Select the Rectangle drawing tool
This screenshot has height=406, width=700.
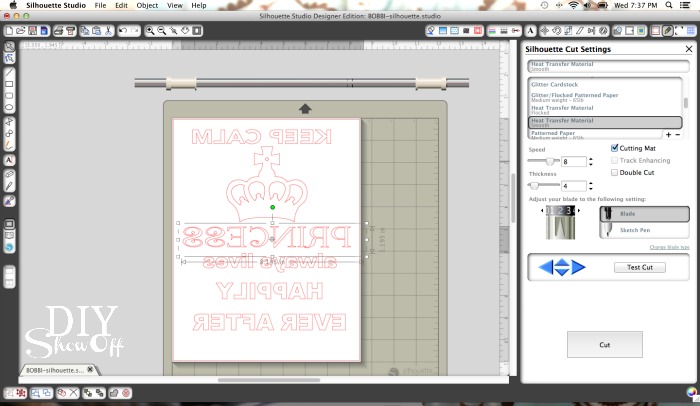[x=9, y=84]
